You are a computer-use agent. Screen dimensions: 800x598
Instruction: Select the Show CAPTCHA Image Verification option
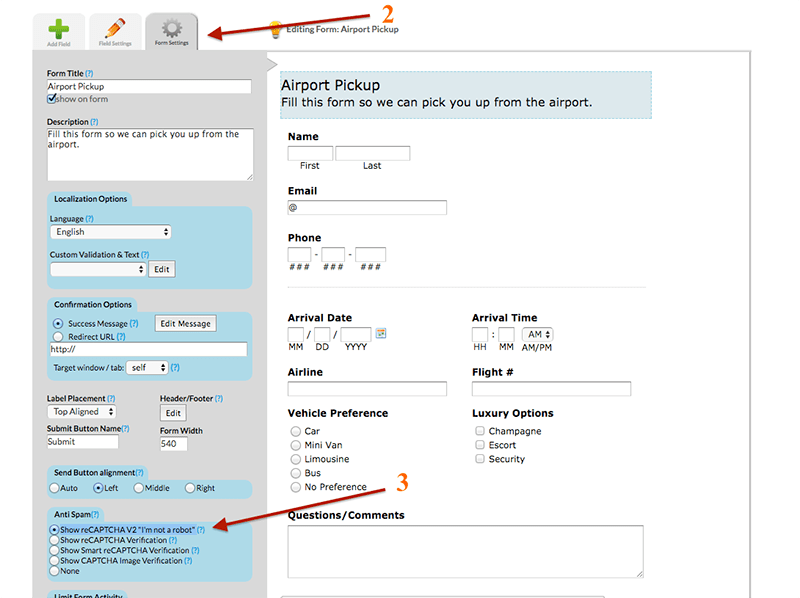[x=53, y=560]
